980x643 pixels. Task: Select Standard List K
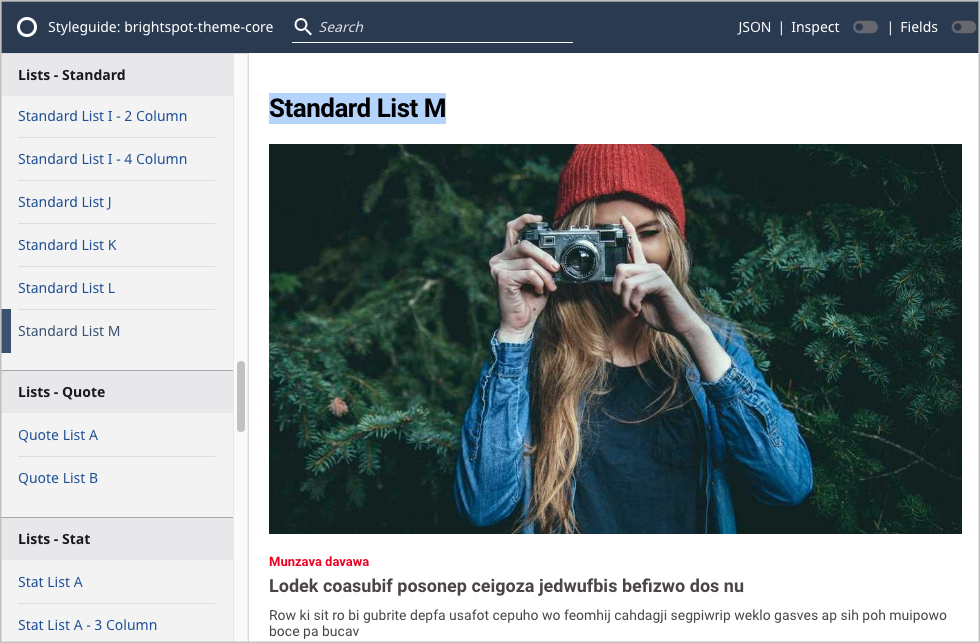pos(67,245)
